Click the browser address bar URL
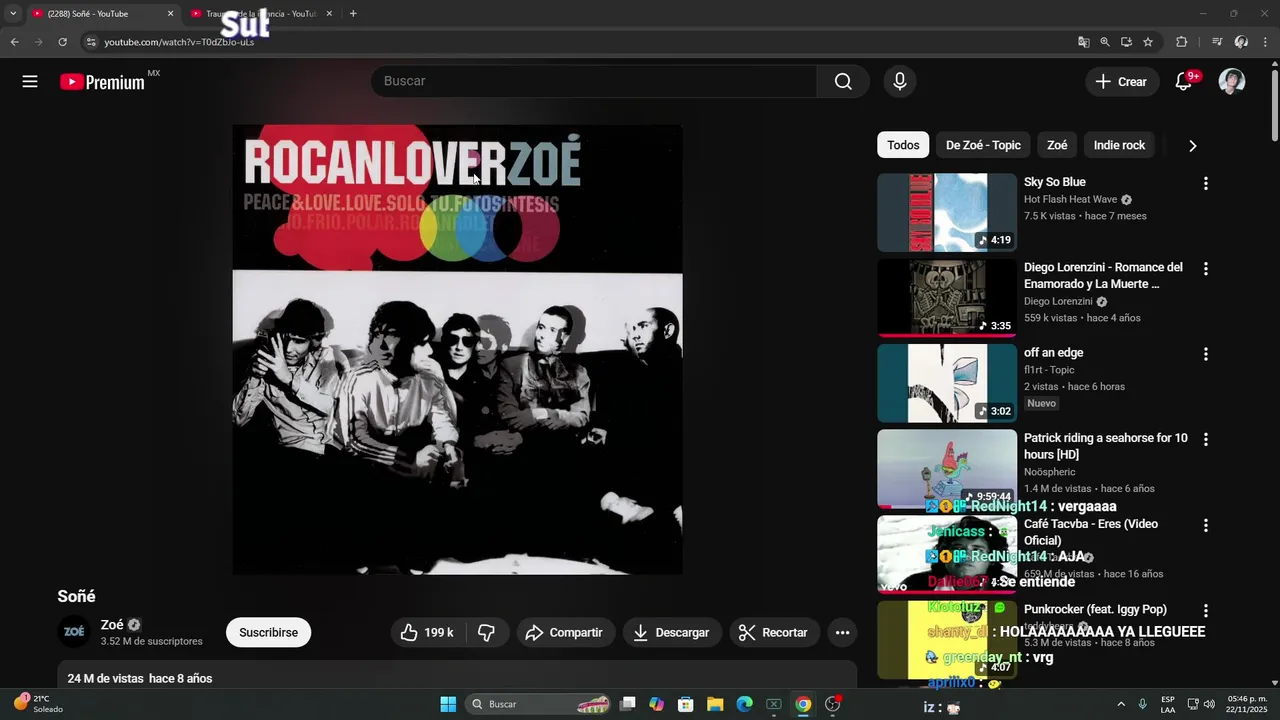This screenshot has width=1280, height=720. tap(179, 42)
